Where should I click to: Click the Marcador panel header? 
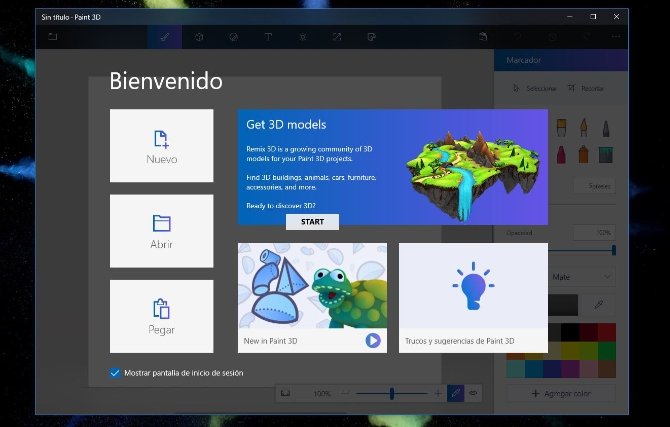coord(561,60)
